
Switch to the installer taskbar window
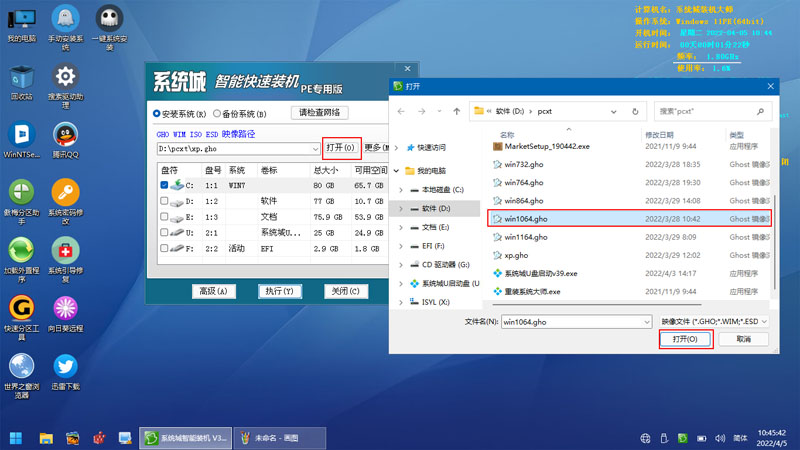point(186,438)
